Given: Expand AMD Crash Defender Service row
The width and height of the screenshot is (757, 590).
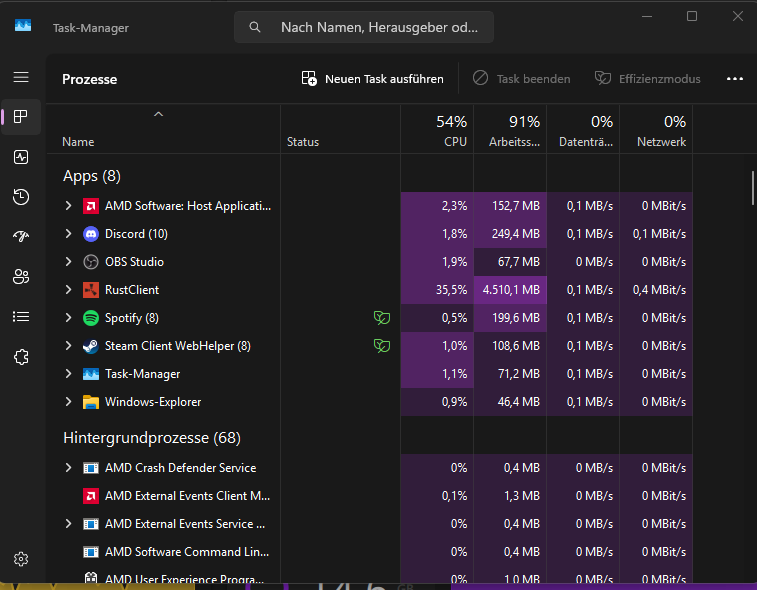Looking at the screenshot, I should point(68,467).
